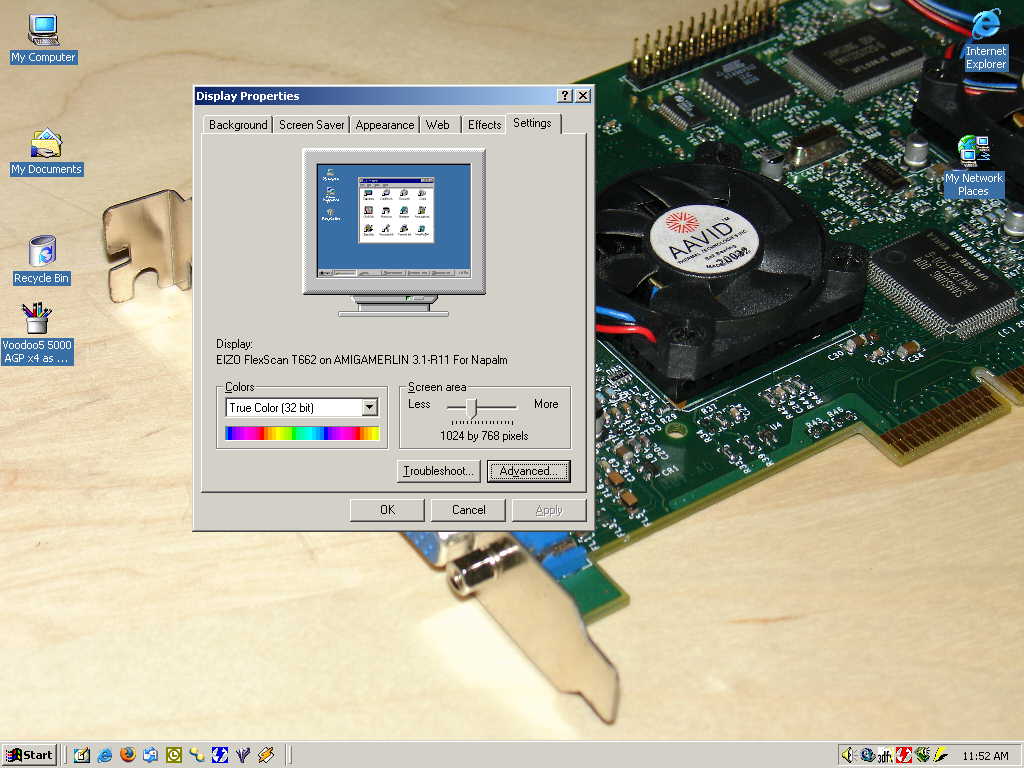Click the Display Properties title bar
Screen dimensions: 1024x768
394,95
